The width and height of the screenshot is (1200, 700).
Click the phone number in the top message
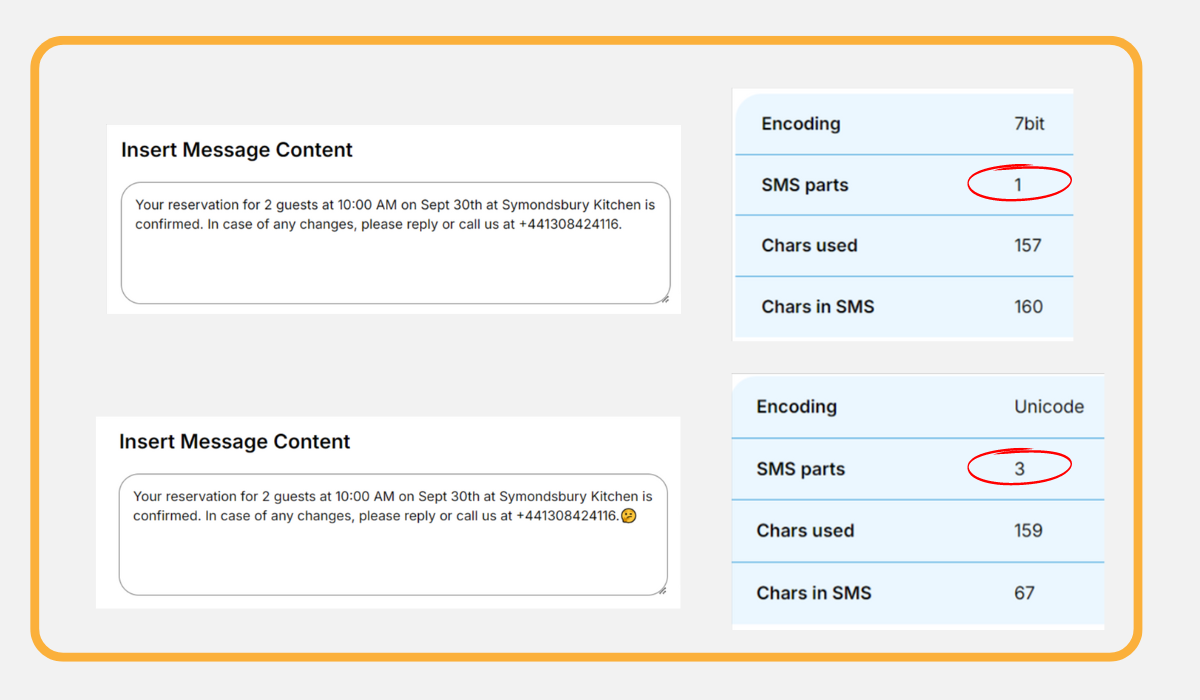point(569,224)
